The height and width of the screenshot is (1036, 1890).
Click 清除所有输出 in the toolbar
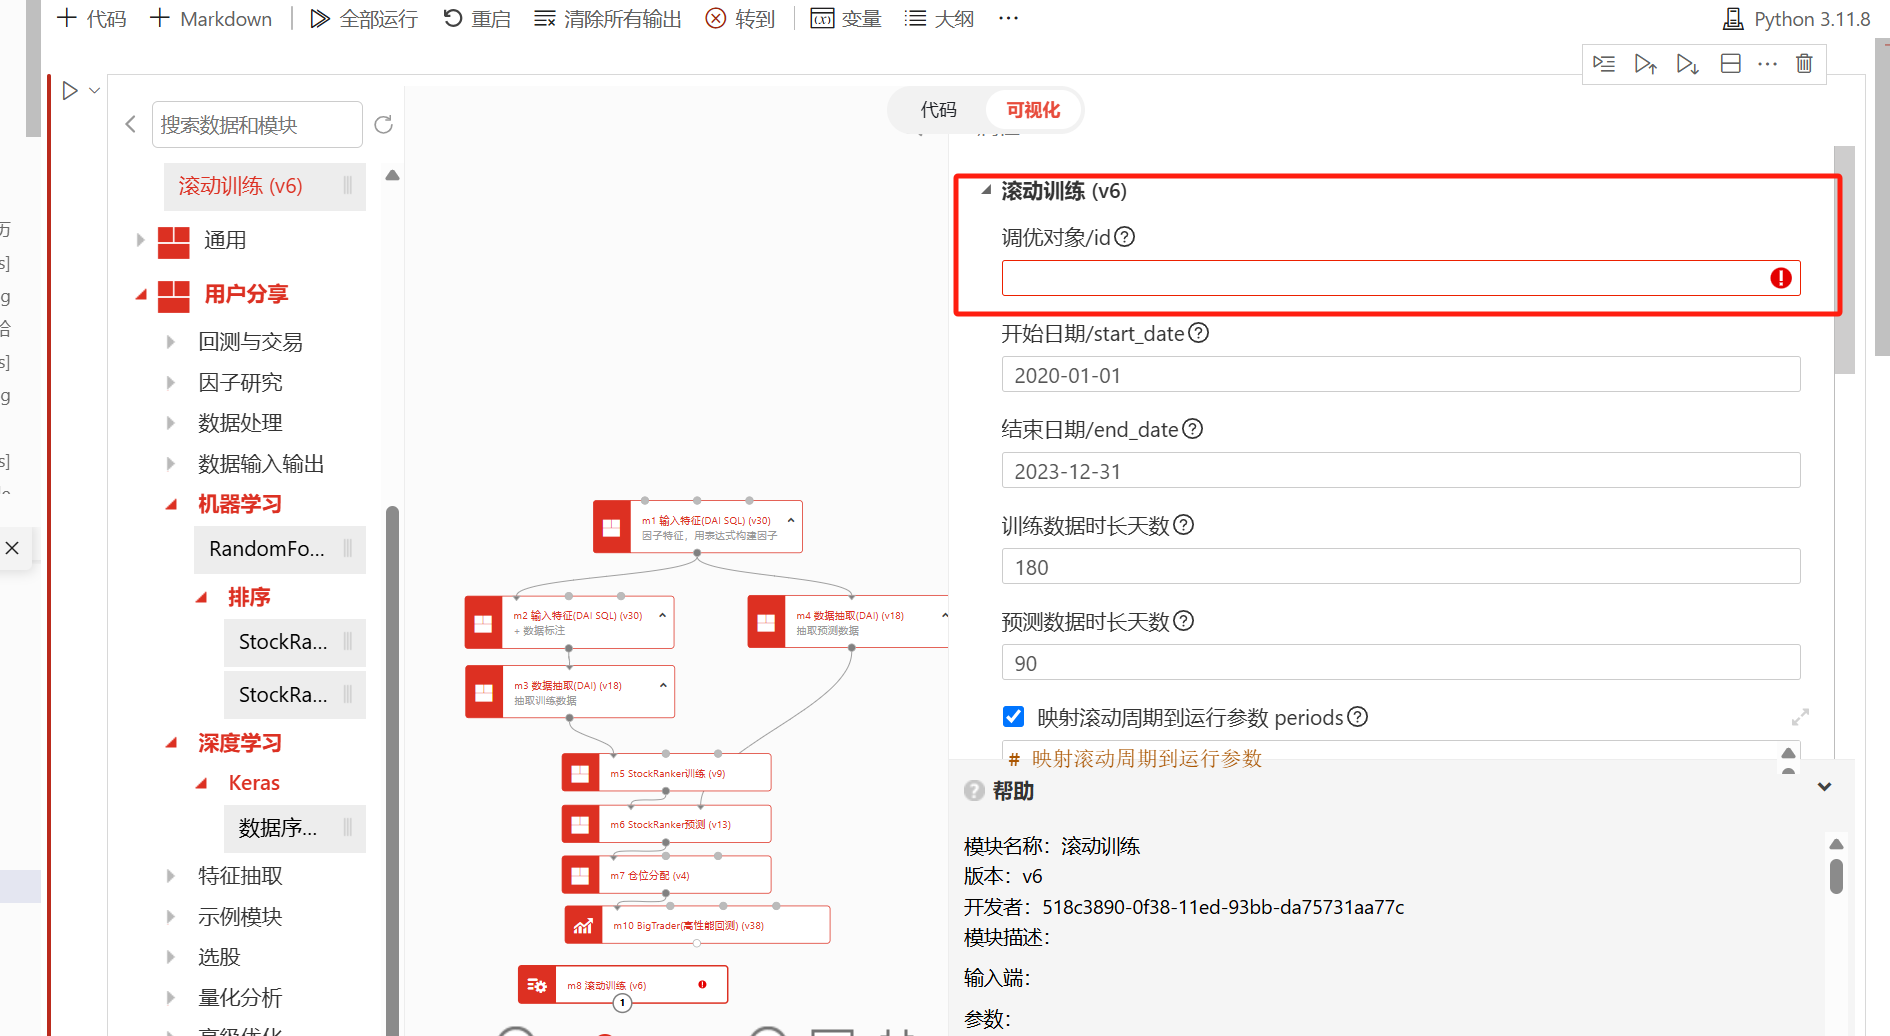[608, 19]
